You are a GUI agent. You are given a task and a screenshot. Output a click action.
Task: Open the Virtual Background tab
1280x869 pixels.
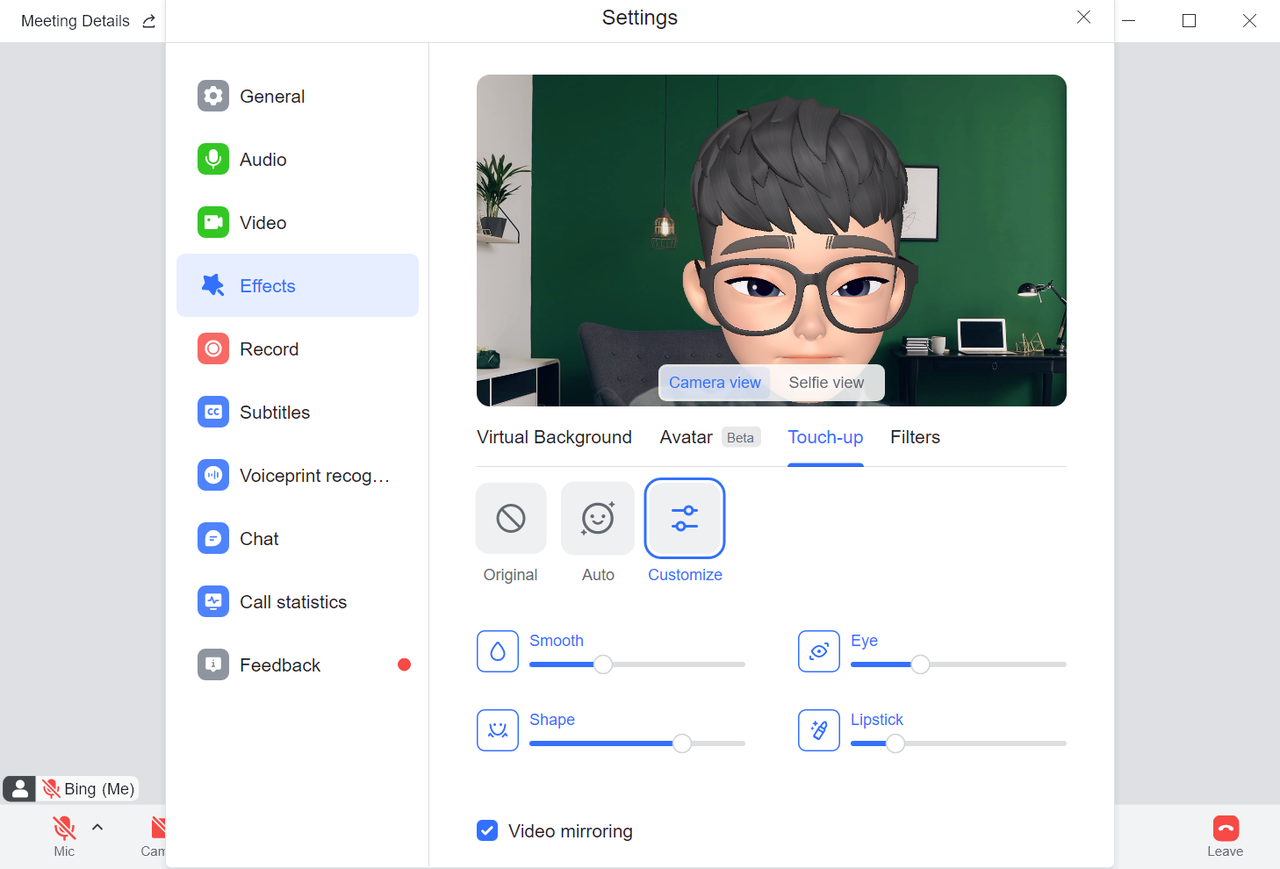[554, 437]
